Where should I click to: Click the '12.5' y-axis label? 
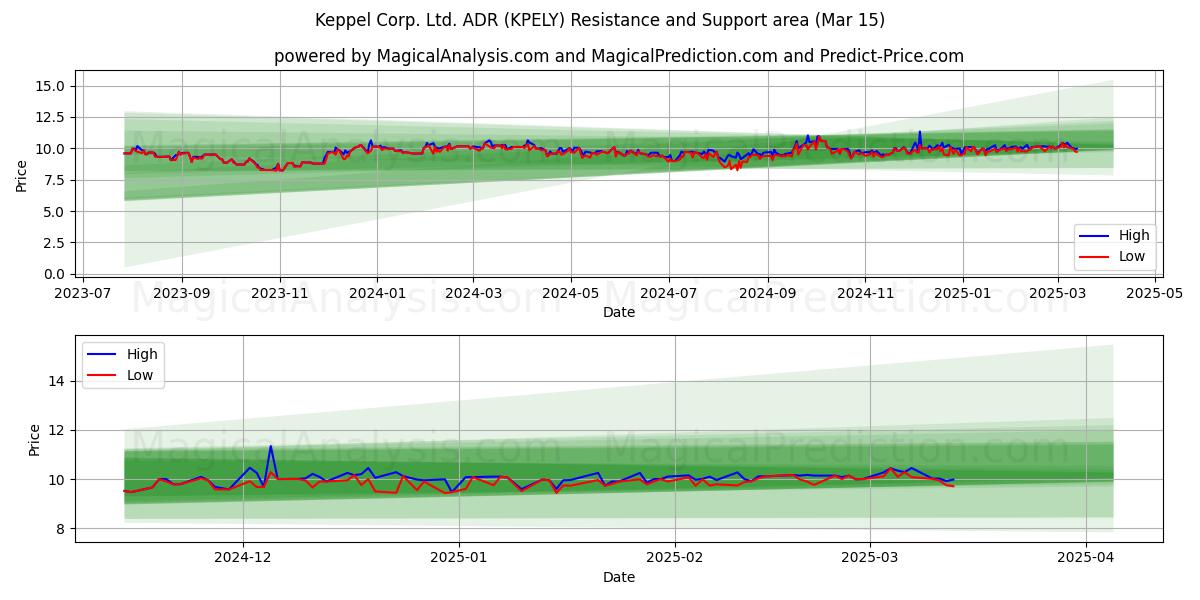pos(52,118)
